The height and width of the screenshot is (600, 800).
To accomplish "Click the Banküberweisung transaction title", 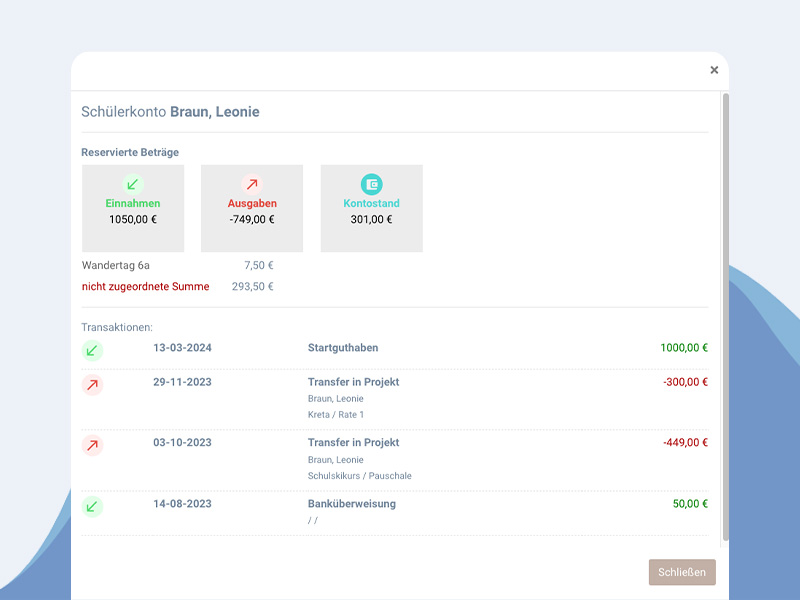I will 352,504.
